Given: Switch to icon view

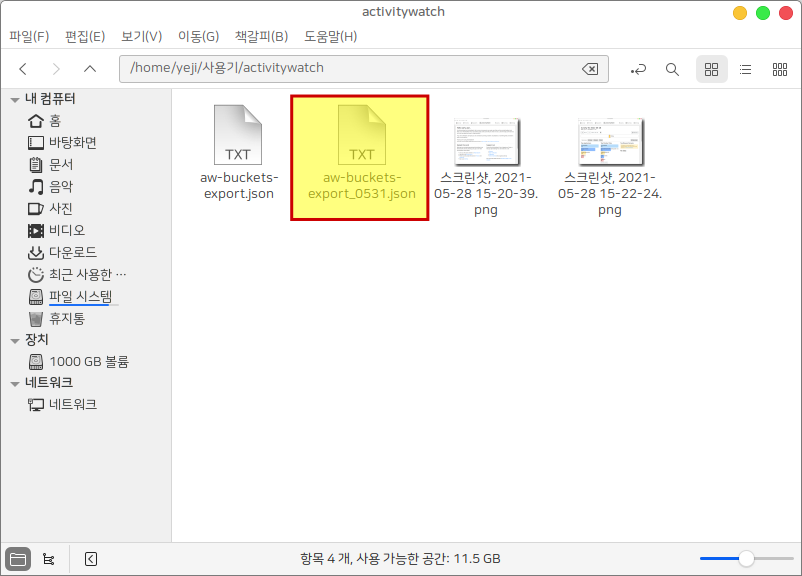Looking at the screenshot, I should point(711,69).
